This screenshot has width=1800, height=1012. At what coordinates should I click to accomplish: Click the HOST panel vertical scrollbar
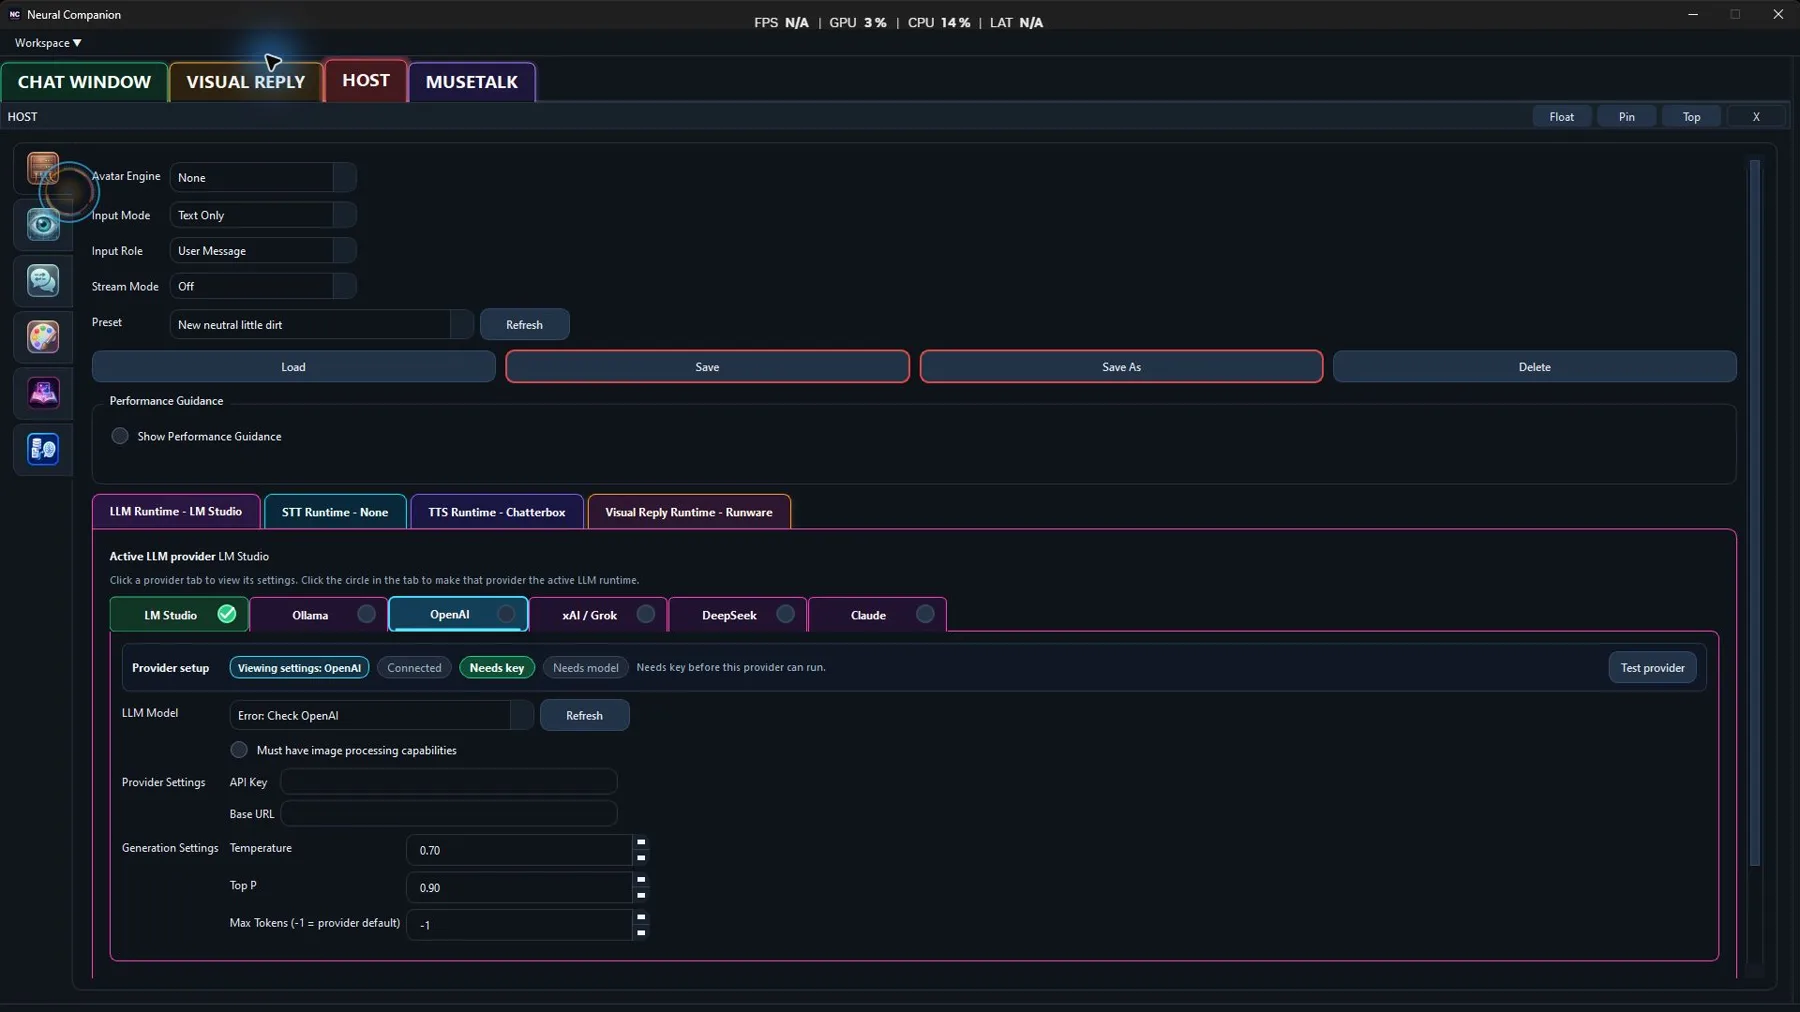coord(1754,513)
